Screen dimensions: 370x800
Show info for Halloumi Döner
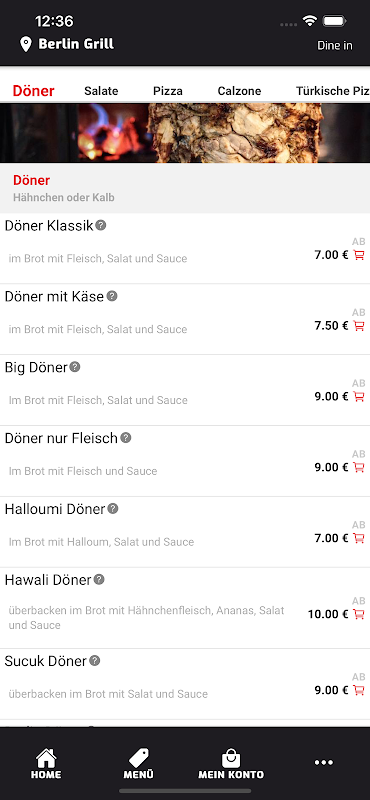[113, 509]
